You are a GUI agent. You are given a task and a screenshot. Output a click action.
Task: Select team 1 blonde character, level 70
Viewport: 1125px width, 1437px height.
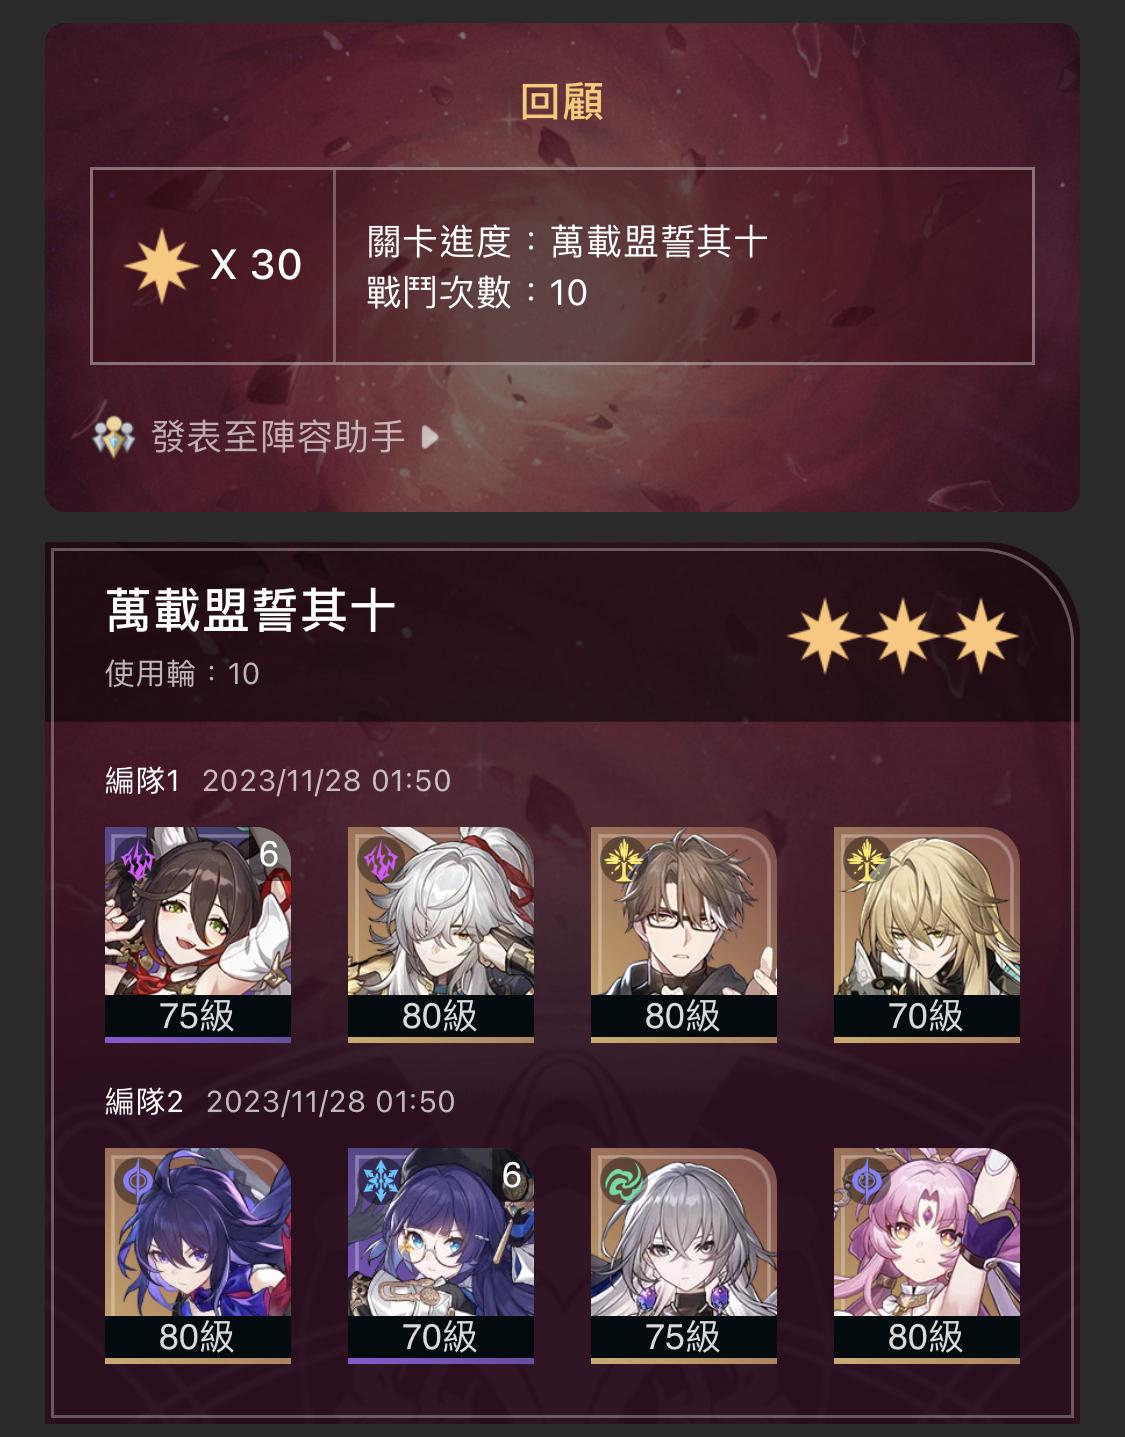coord(927,934)
